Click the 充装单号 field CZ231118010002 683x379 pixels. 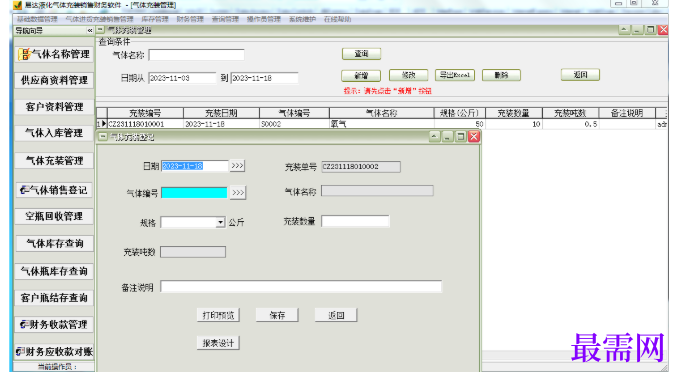tap(361, 167)
